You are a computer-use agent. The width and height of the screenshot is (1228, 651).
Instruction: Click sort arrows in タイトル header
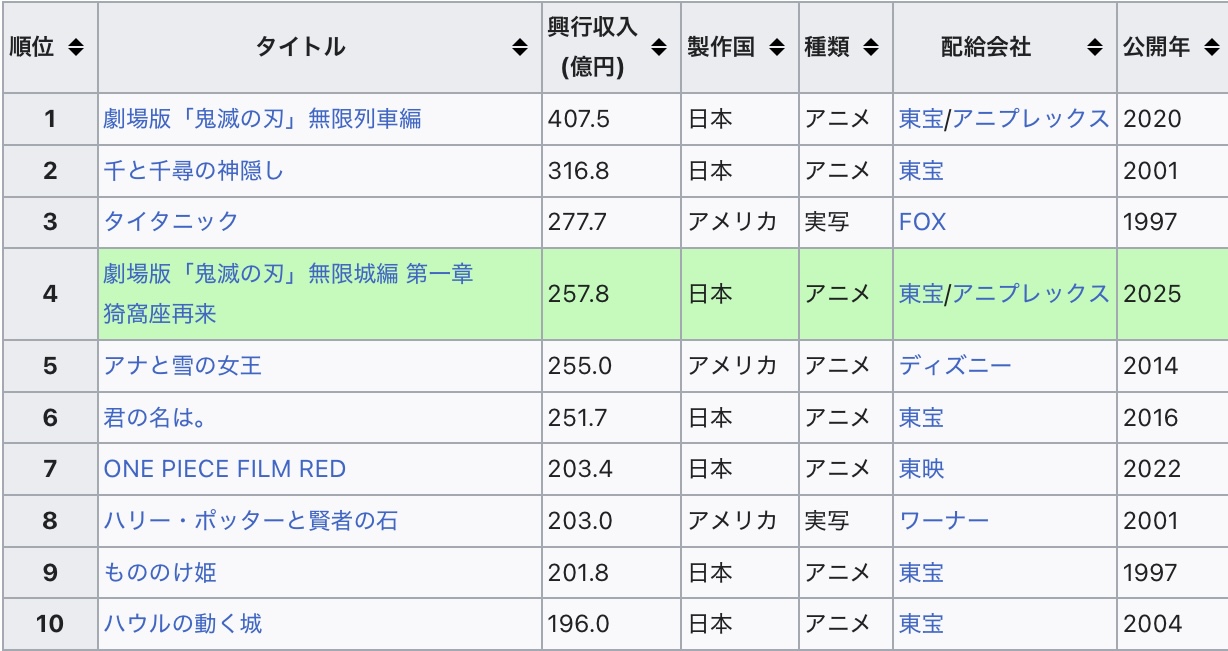520,47
